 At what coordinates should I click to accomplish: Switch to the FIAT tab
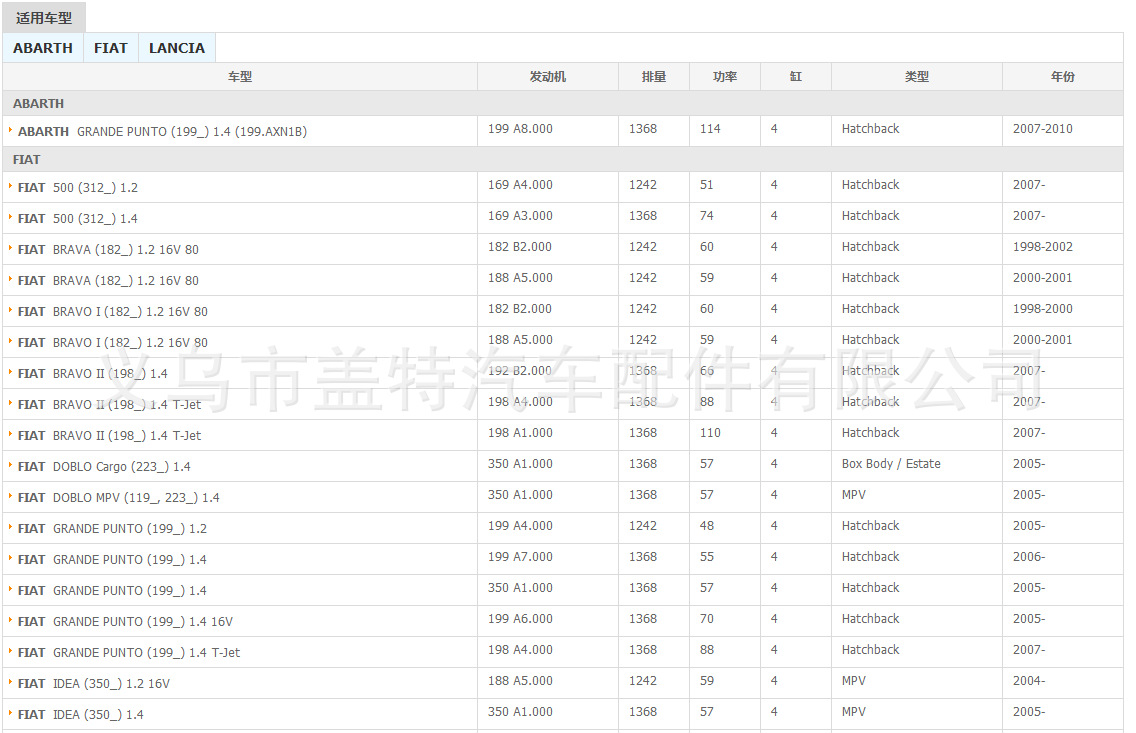[110, 48]
